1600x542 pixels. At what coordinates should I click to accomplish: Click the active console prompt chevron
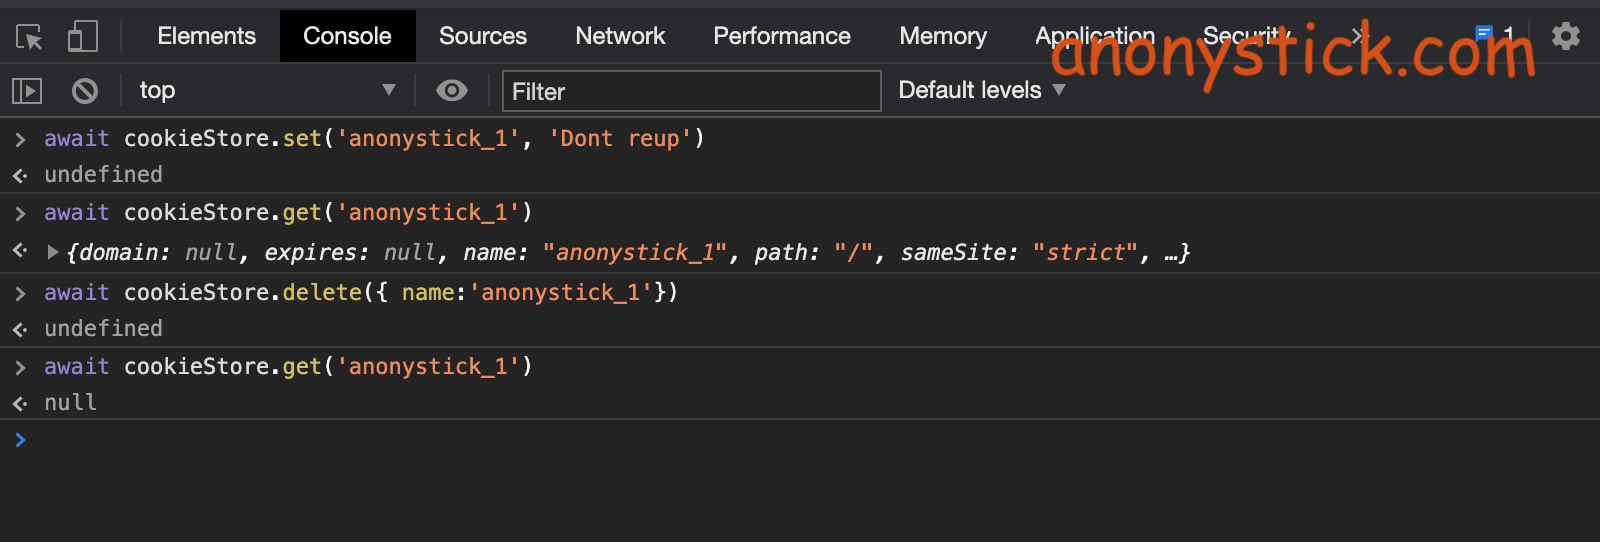pyautogui.click(x=20, y=440)
